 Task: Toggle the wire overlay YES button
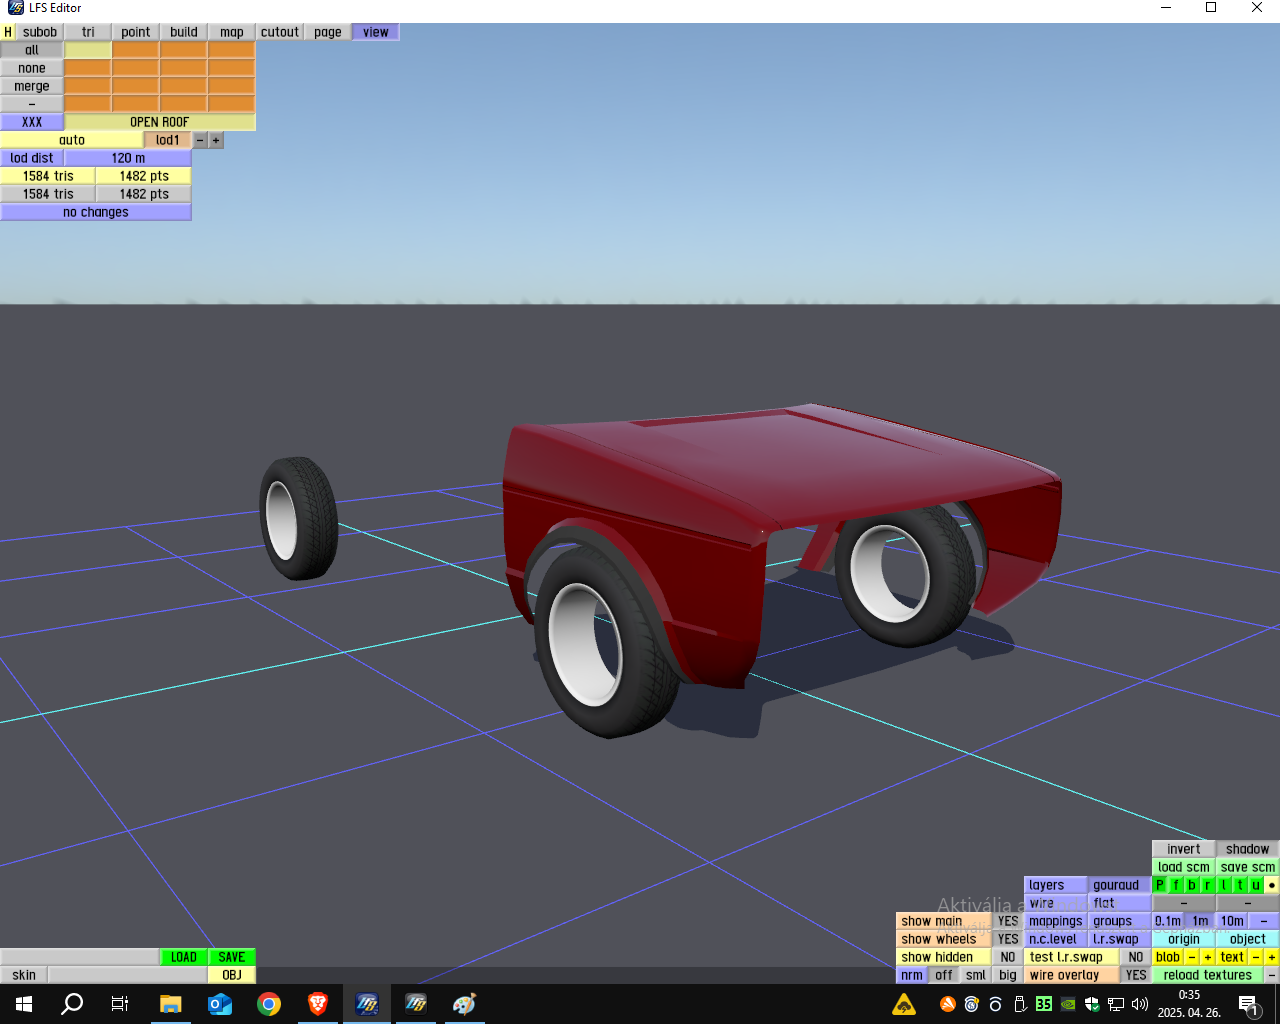pos(1136,975)
